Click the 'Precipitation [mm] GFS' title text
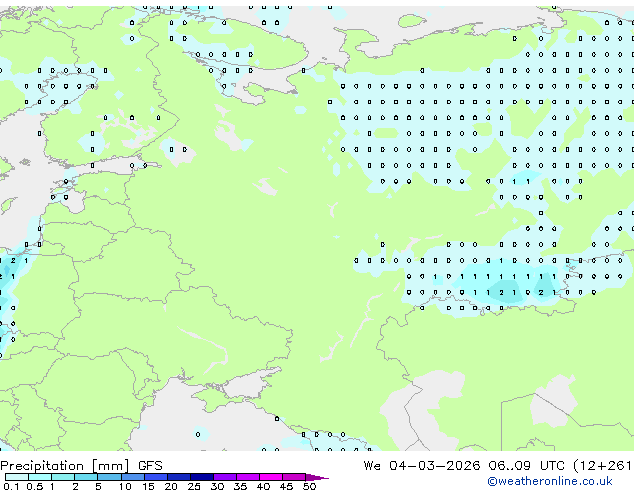 tap(81, 466)
